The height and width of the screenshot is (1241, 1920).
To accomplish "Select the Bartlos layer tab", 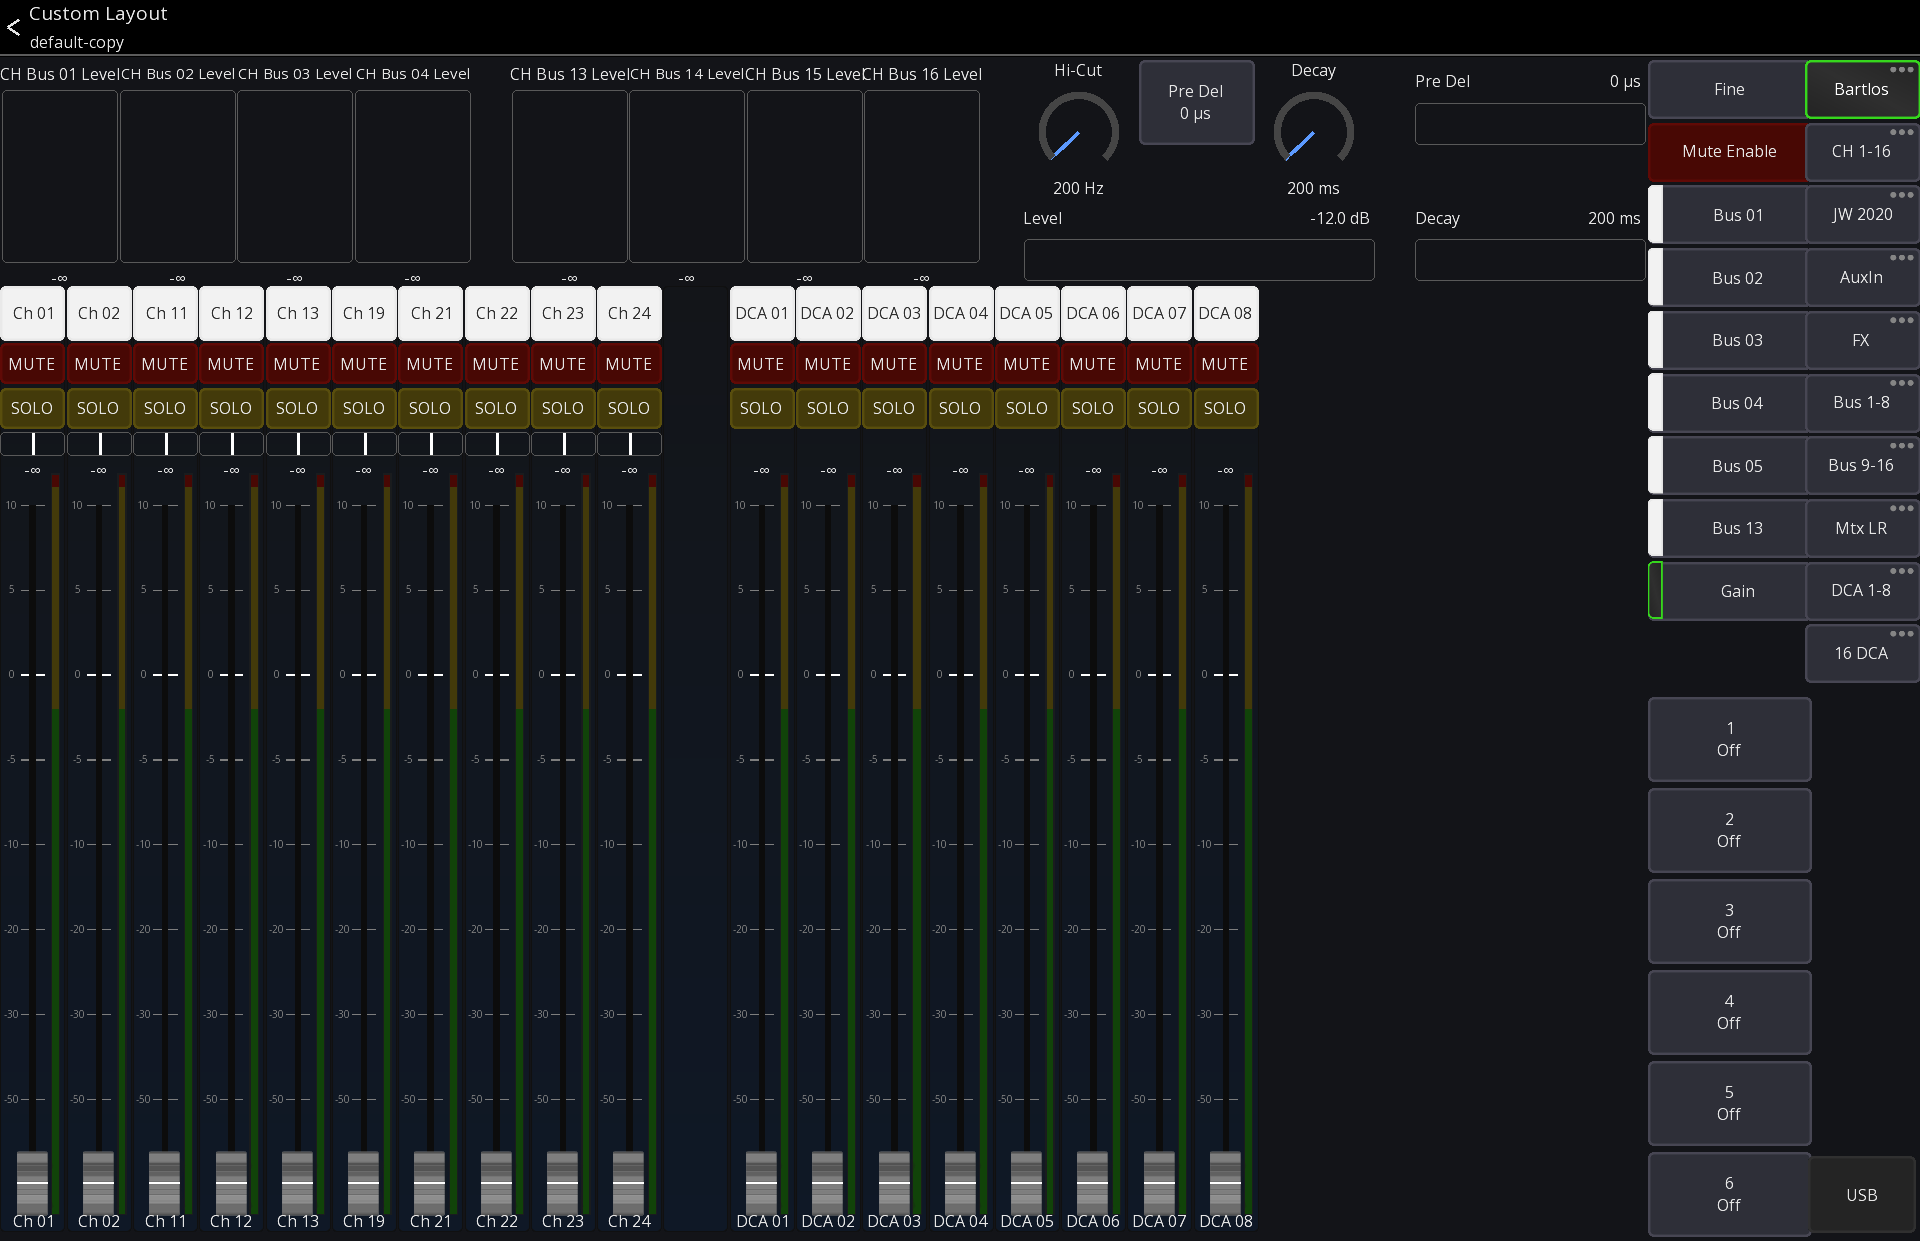I will click(1861, 89).
